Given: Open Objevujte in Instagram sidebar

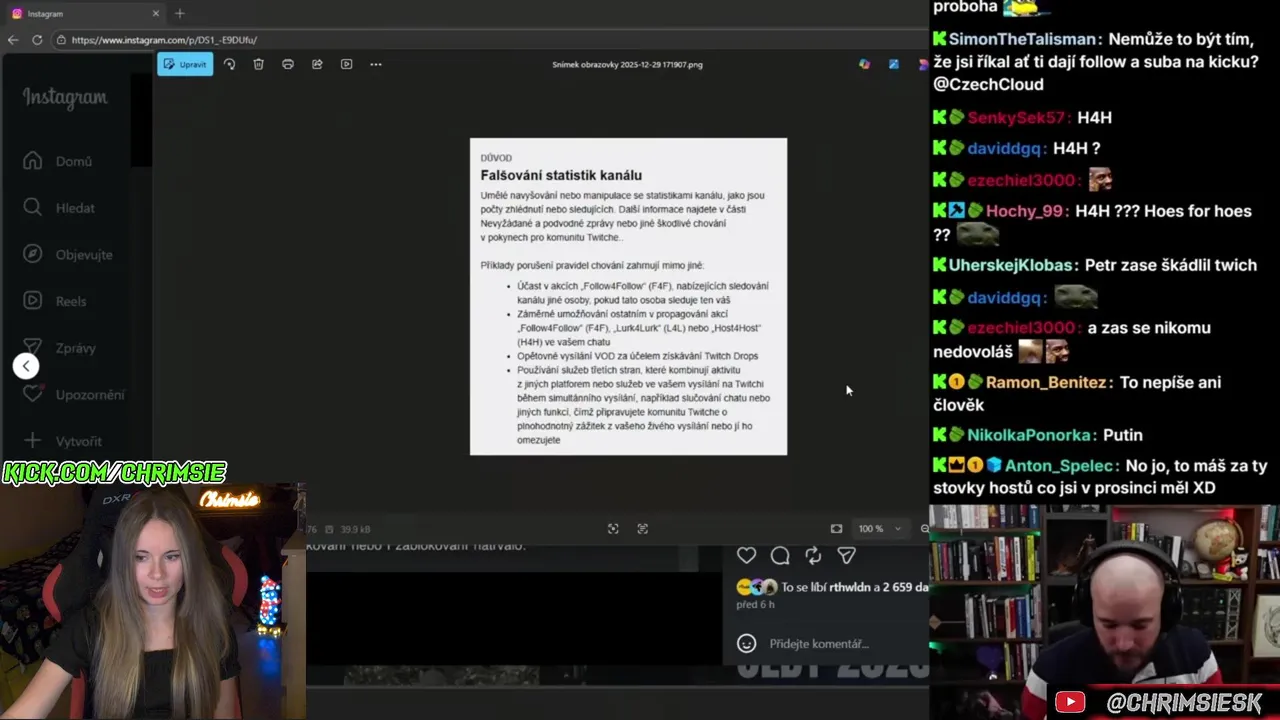Looking at the screenshot, I should [69, 254].
